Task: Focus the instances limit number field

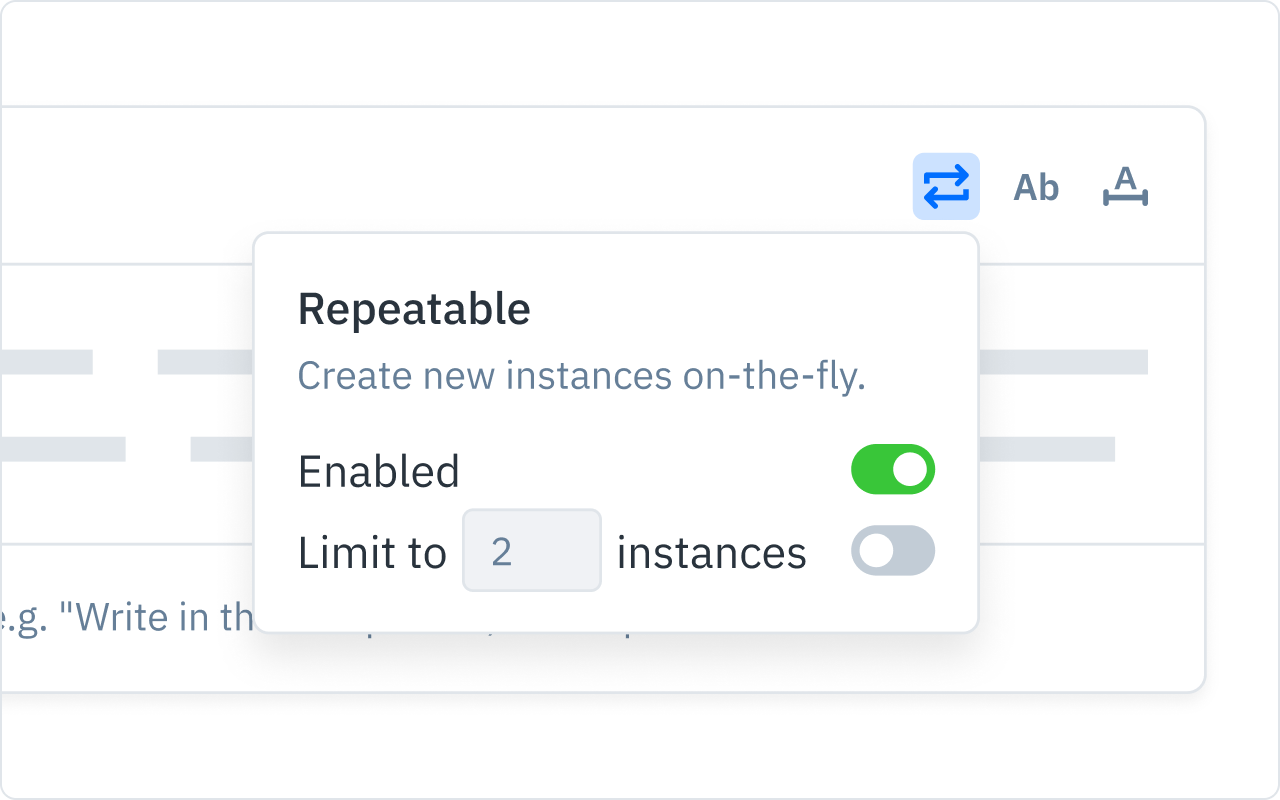Action: tap(532, 551)
